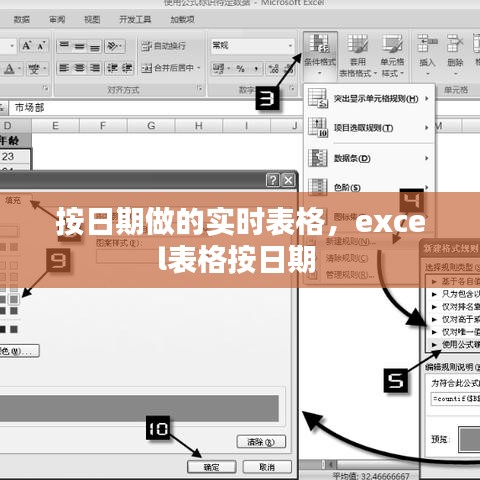
Task: Expand the 色阶(S) submenu arrow
Action: pyautogui.click(x=427, y=187)
